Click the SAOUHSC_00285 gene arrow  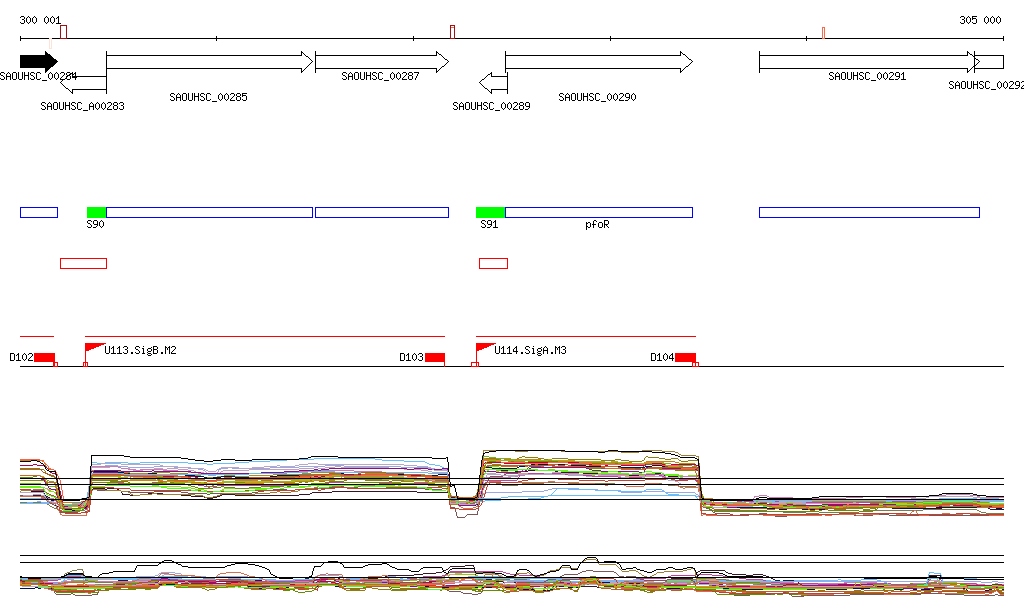coord(210,62)
